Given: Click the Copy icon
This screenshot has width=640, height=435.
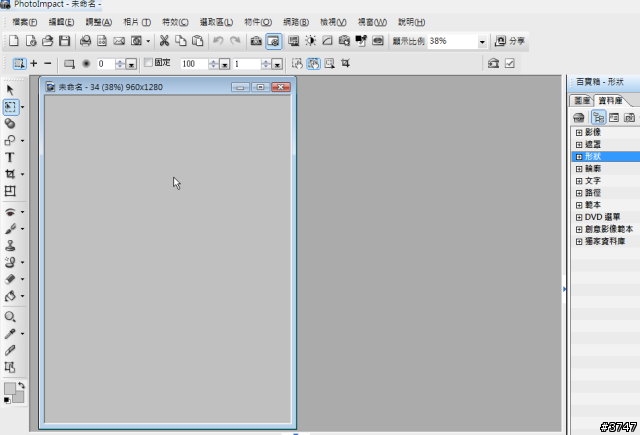Looking at the screenshot, I should (181, 41).
